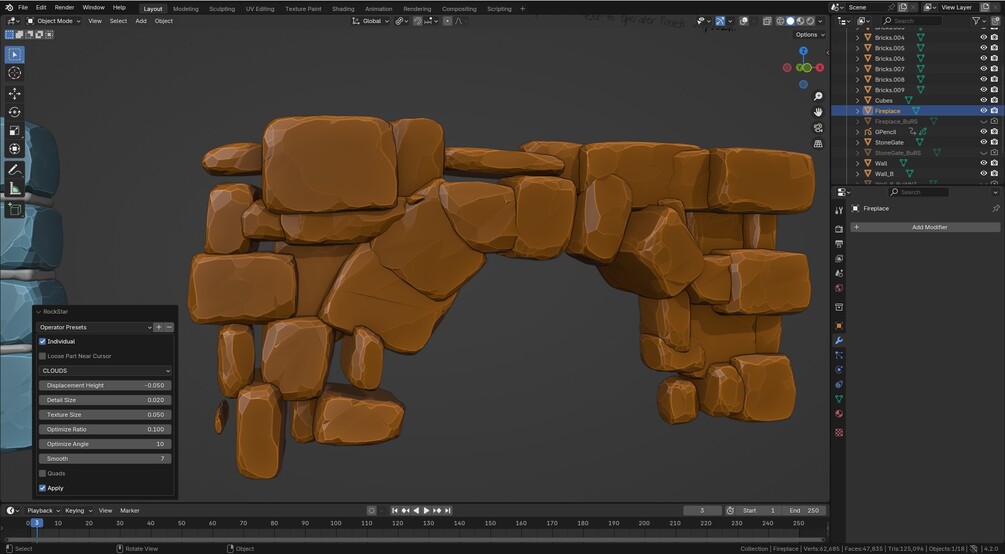This screenshot has height=554, width=1005.
Task: Adjust the Displacement Height slider
Action: (x=105, y=385)
